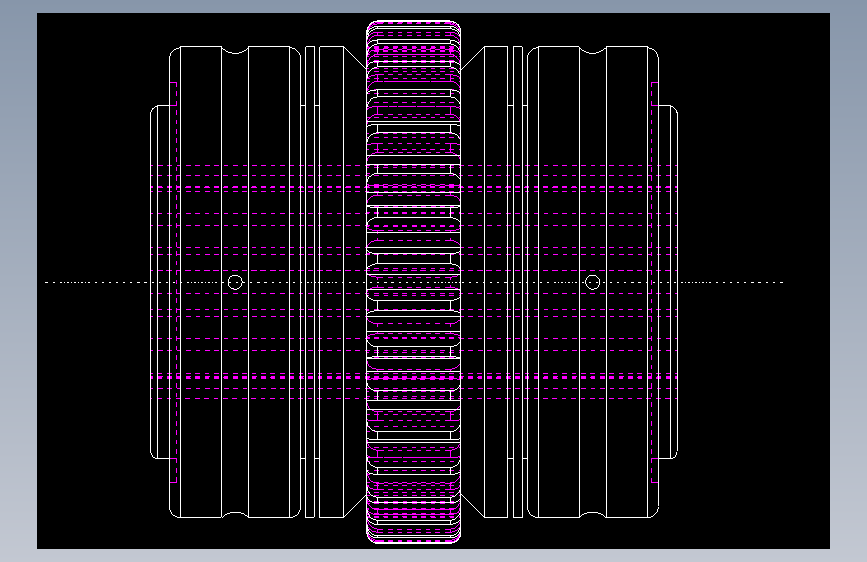
Task: Select the small circle on the left hub
Action: (235, 282)
